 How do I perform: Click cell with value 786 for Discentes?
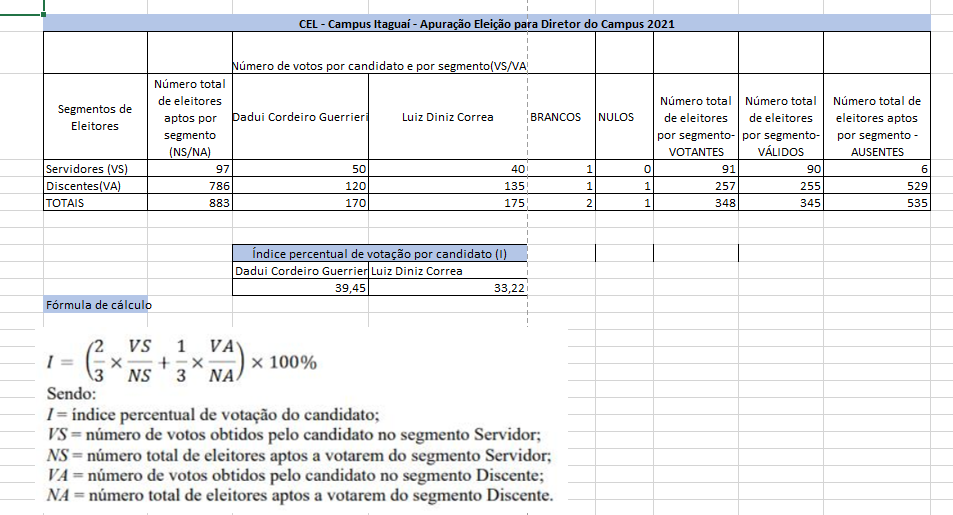coord(189,186)
